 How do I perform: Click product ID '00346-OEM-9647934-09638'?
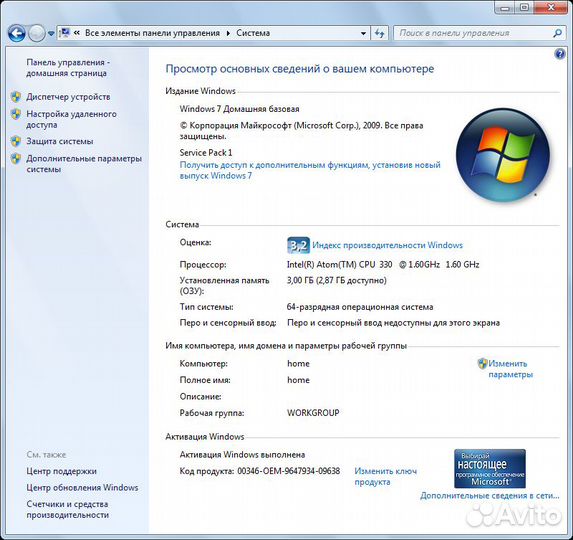(289, 471)
